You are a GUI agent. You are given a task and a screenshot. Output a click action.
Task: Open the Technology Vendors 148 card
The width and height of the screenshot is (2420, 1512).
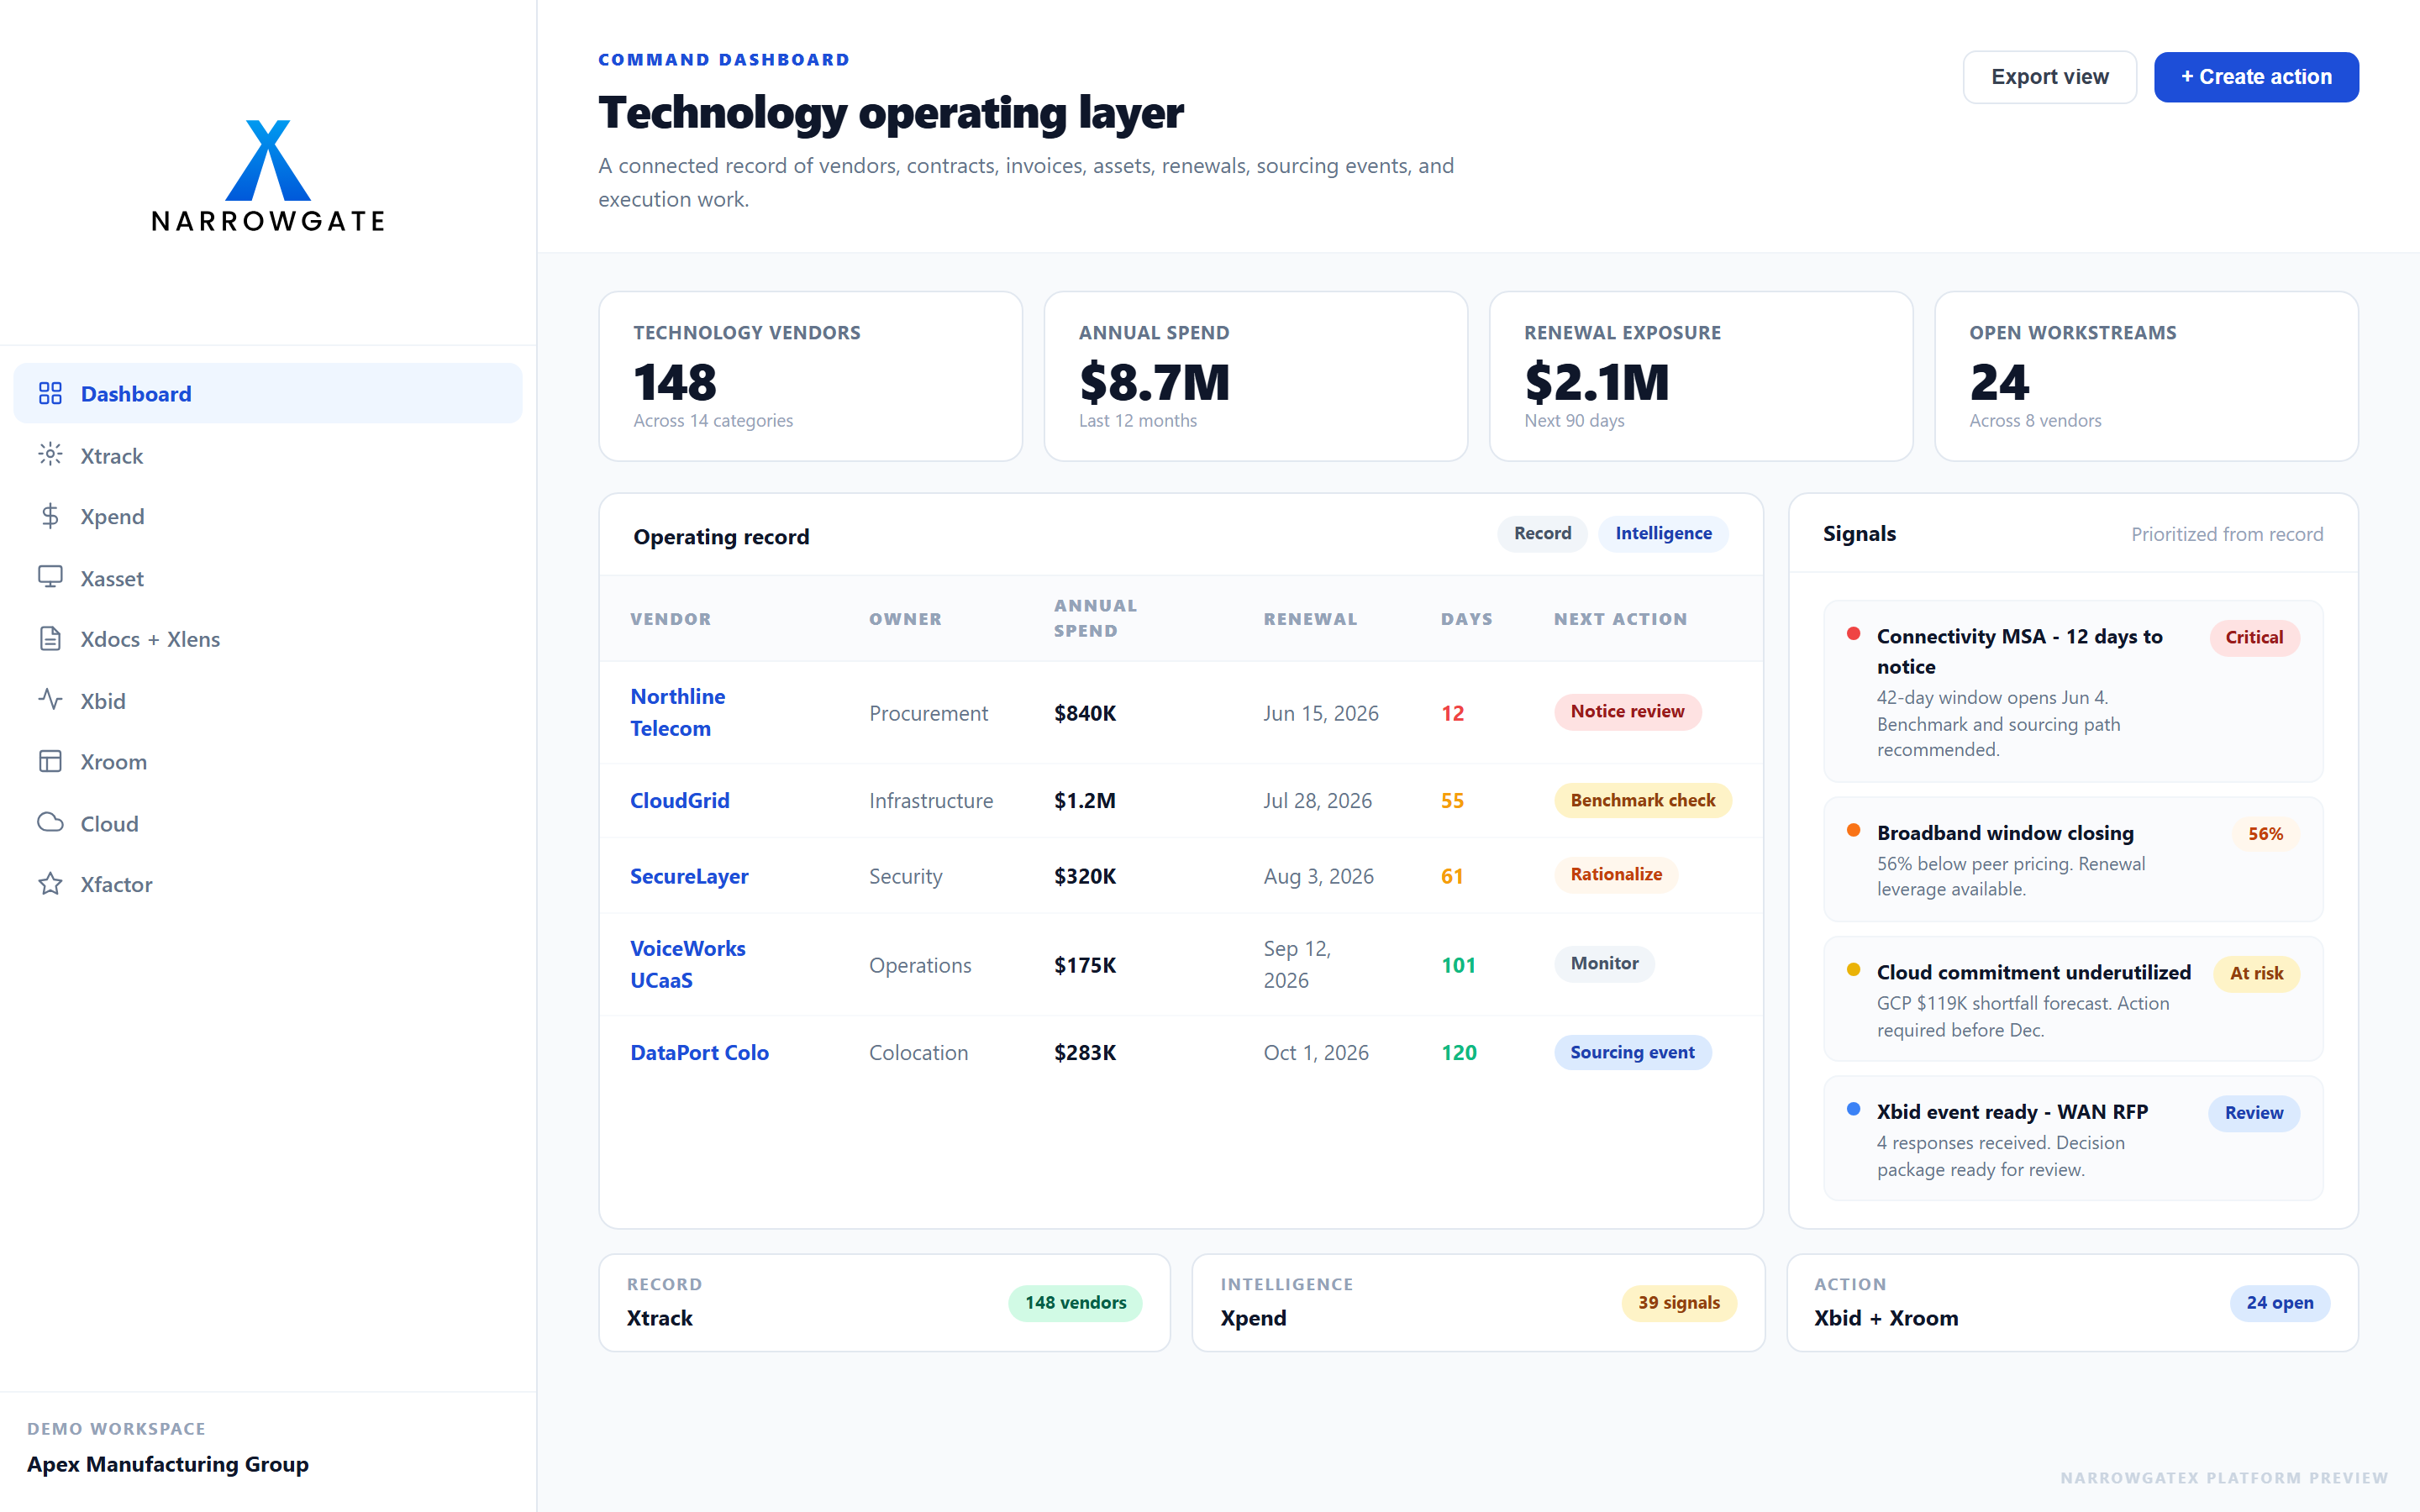click(x=810, y=376)
